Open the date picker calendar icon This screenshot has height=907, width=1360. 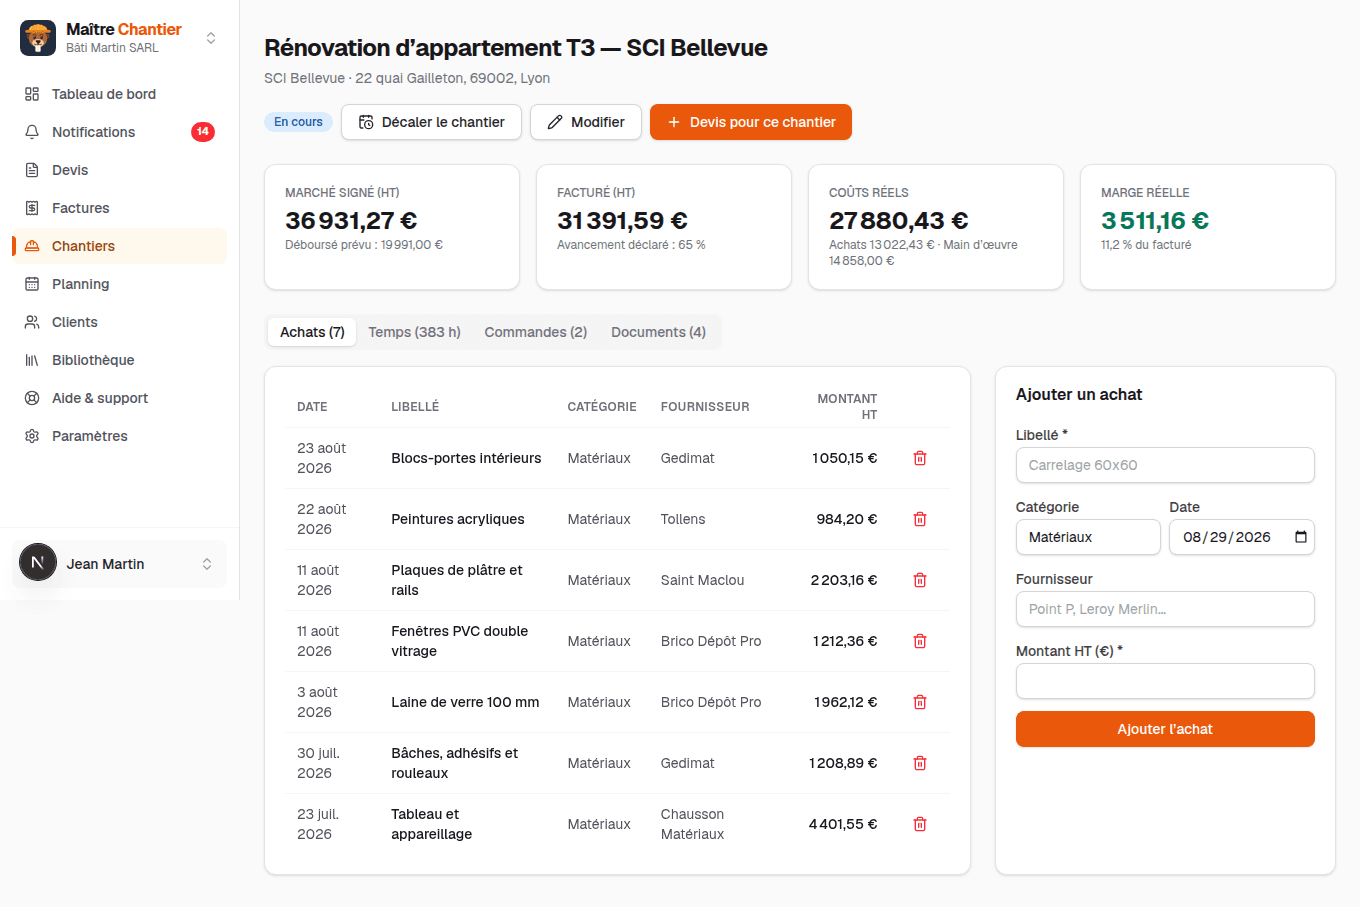click(x=1300, y=537)
